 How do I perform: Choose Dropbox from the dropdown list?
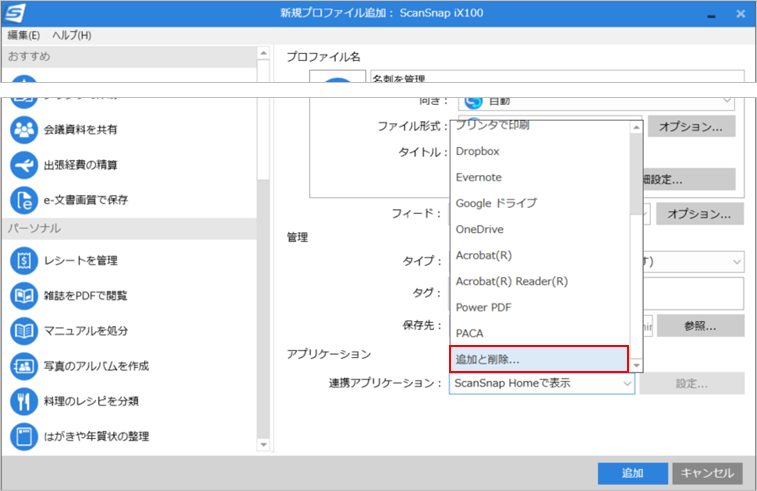pyautogui.click(x=477, y=151)
